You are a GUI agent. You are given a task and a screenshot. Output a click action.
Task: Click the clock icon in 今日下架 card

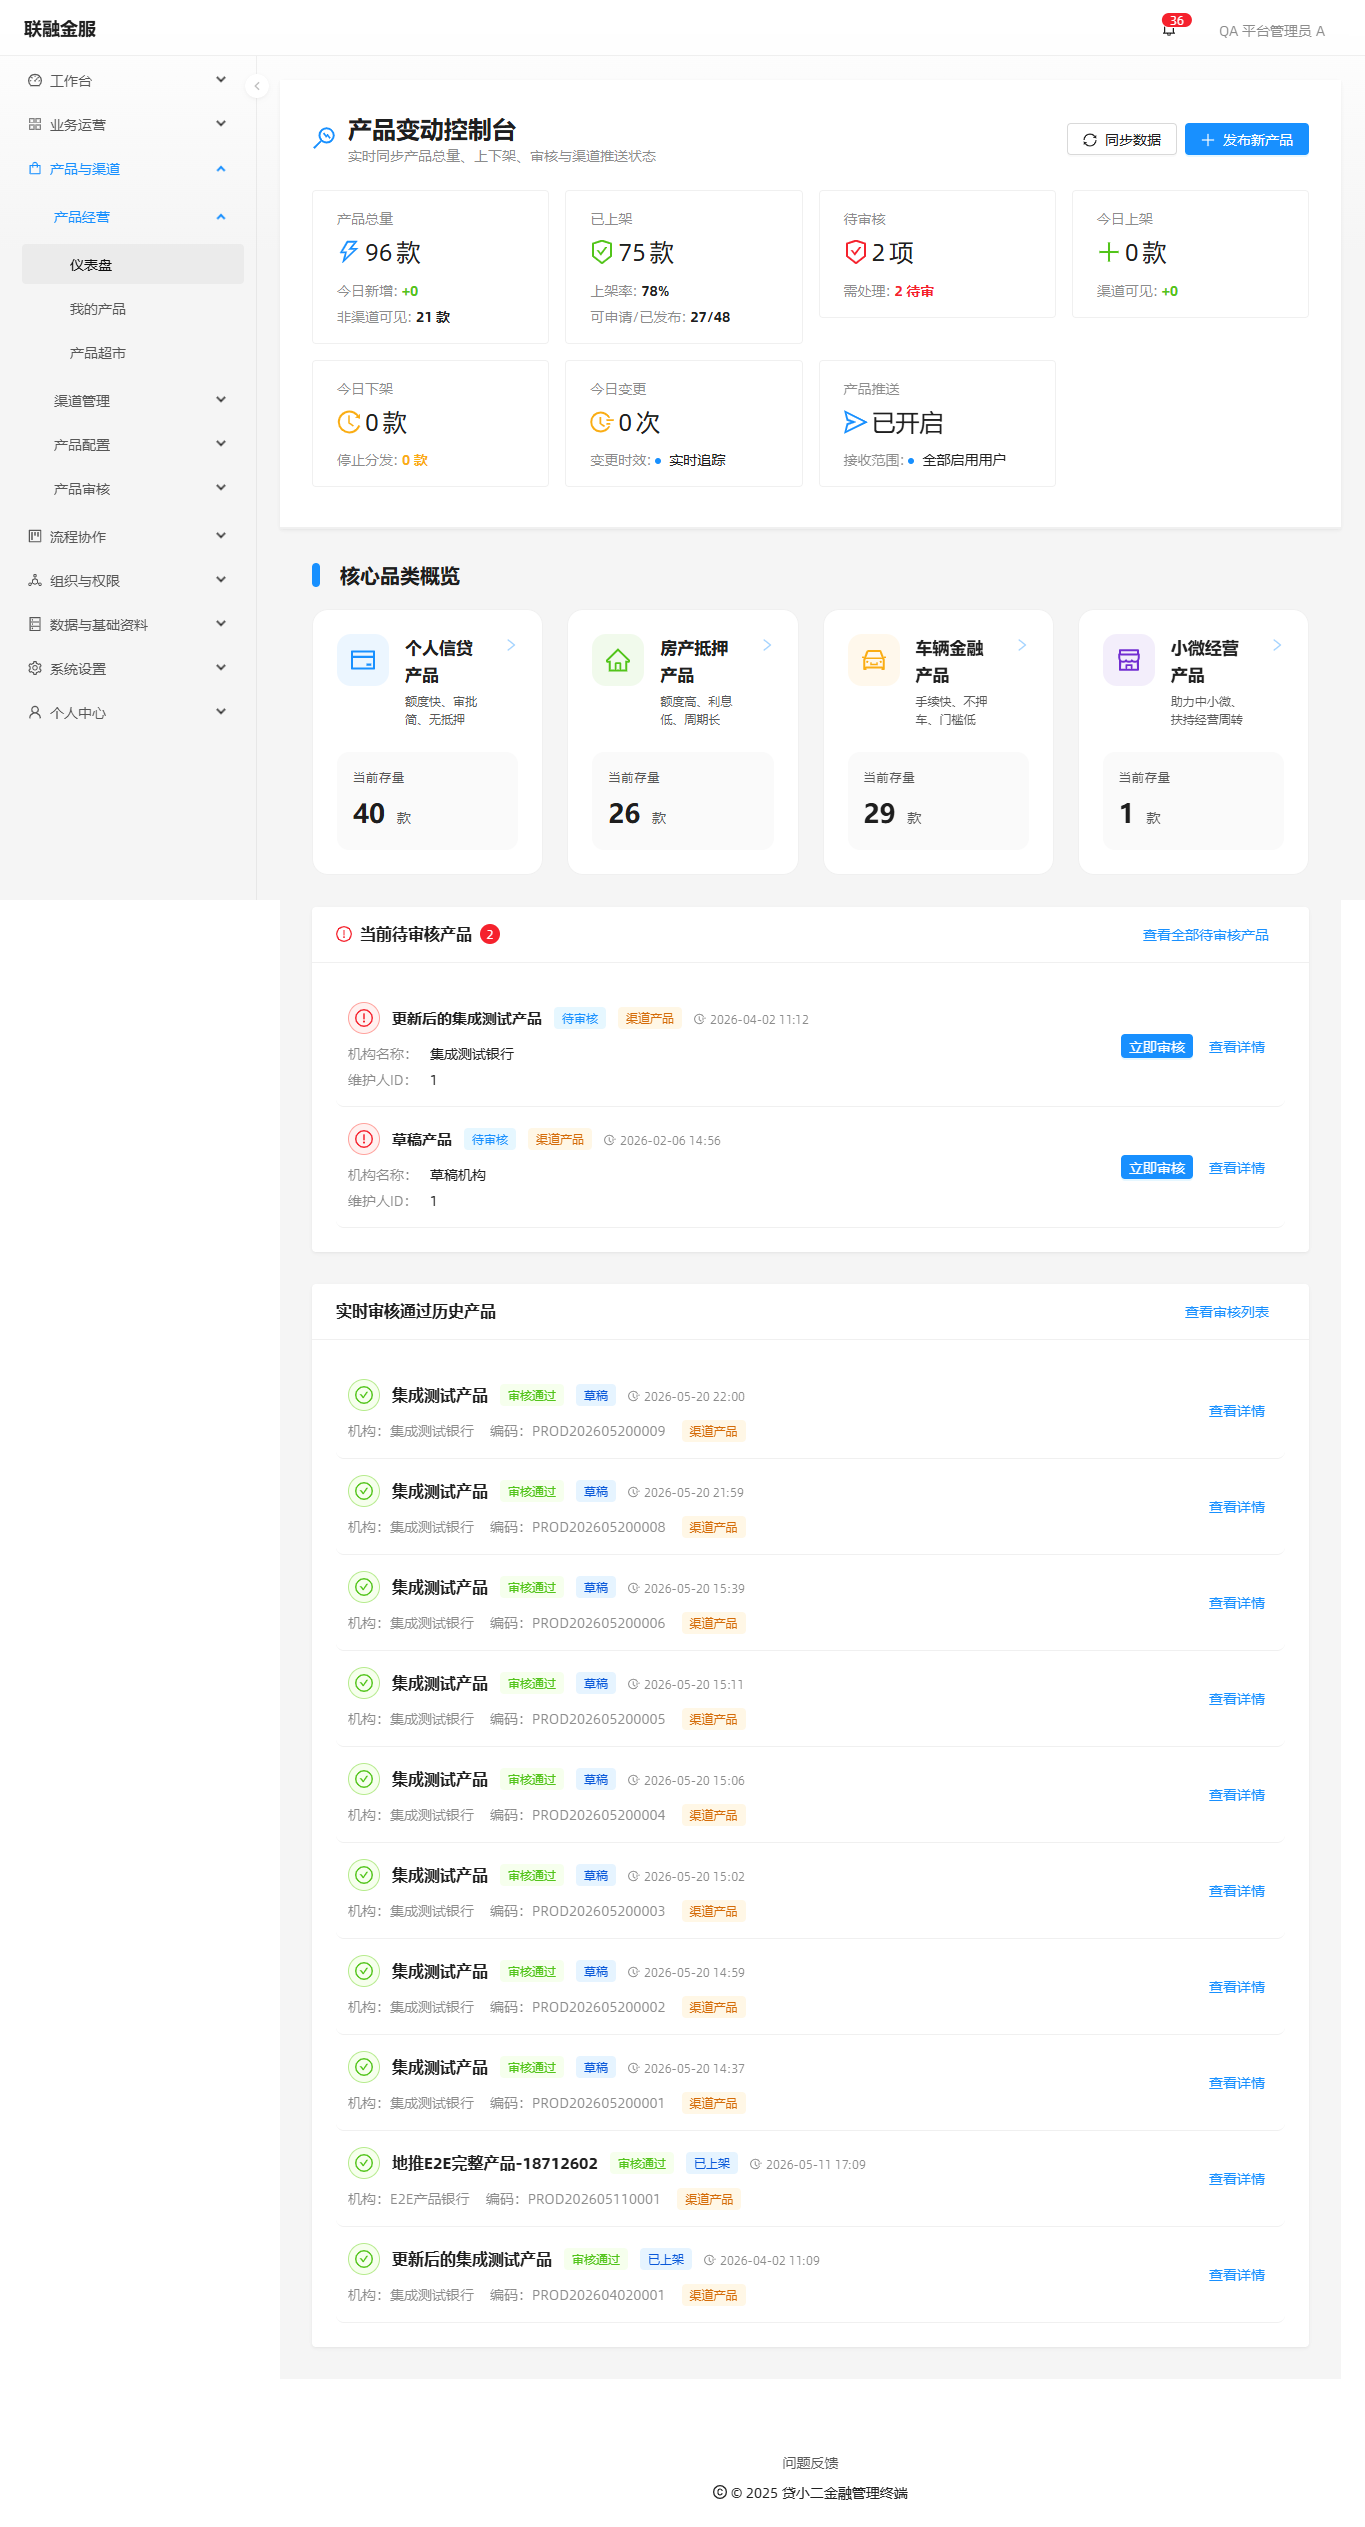click(x=348, y=422)
